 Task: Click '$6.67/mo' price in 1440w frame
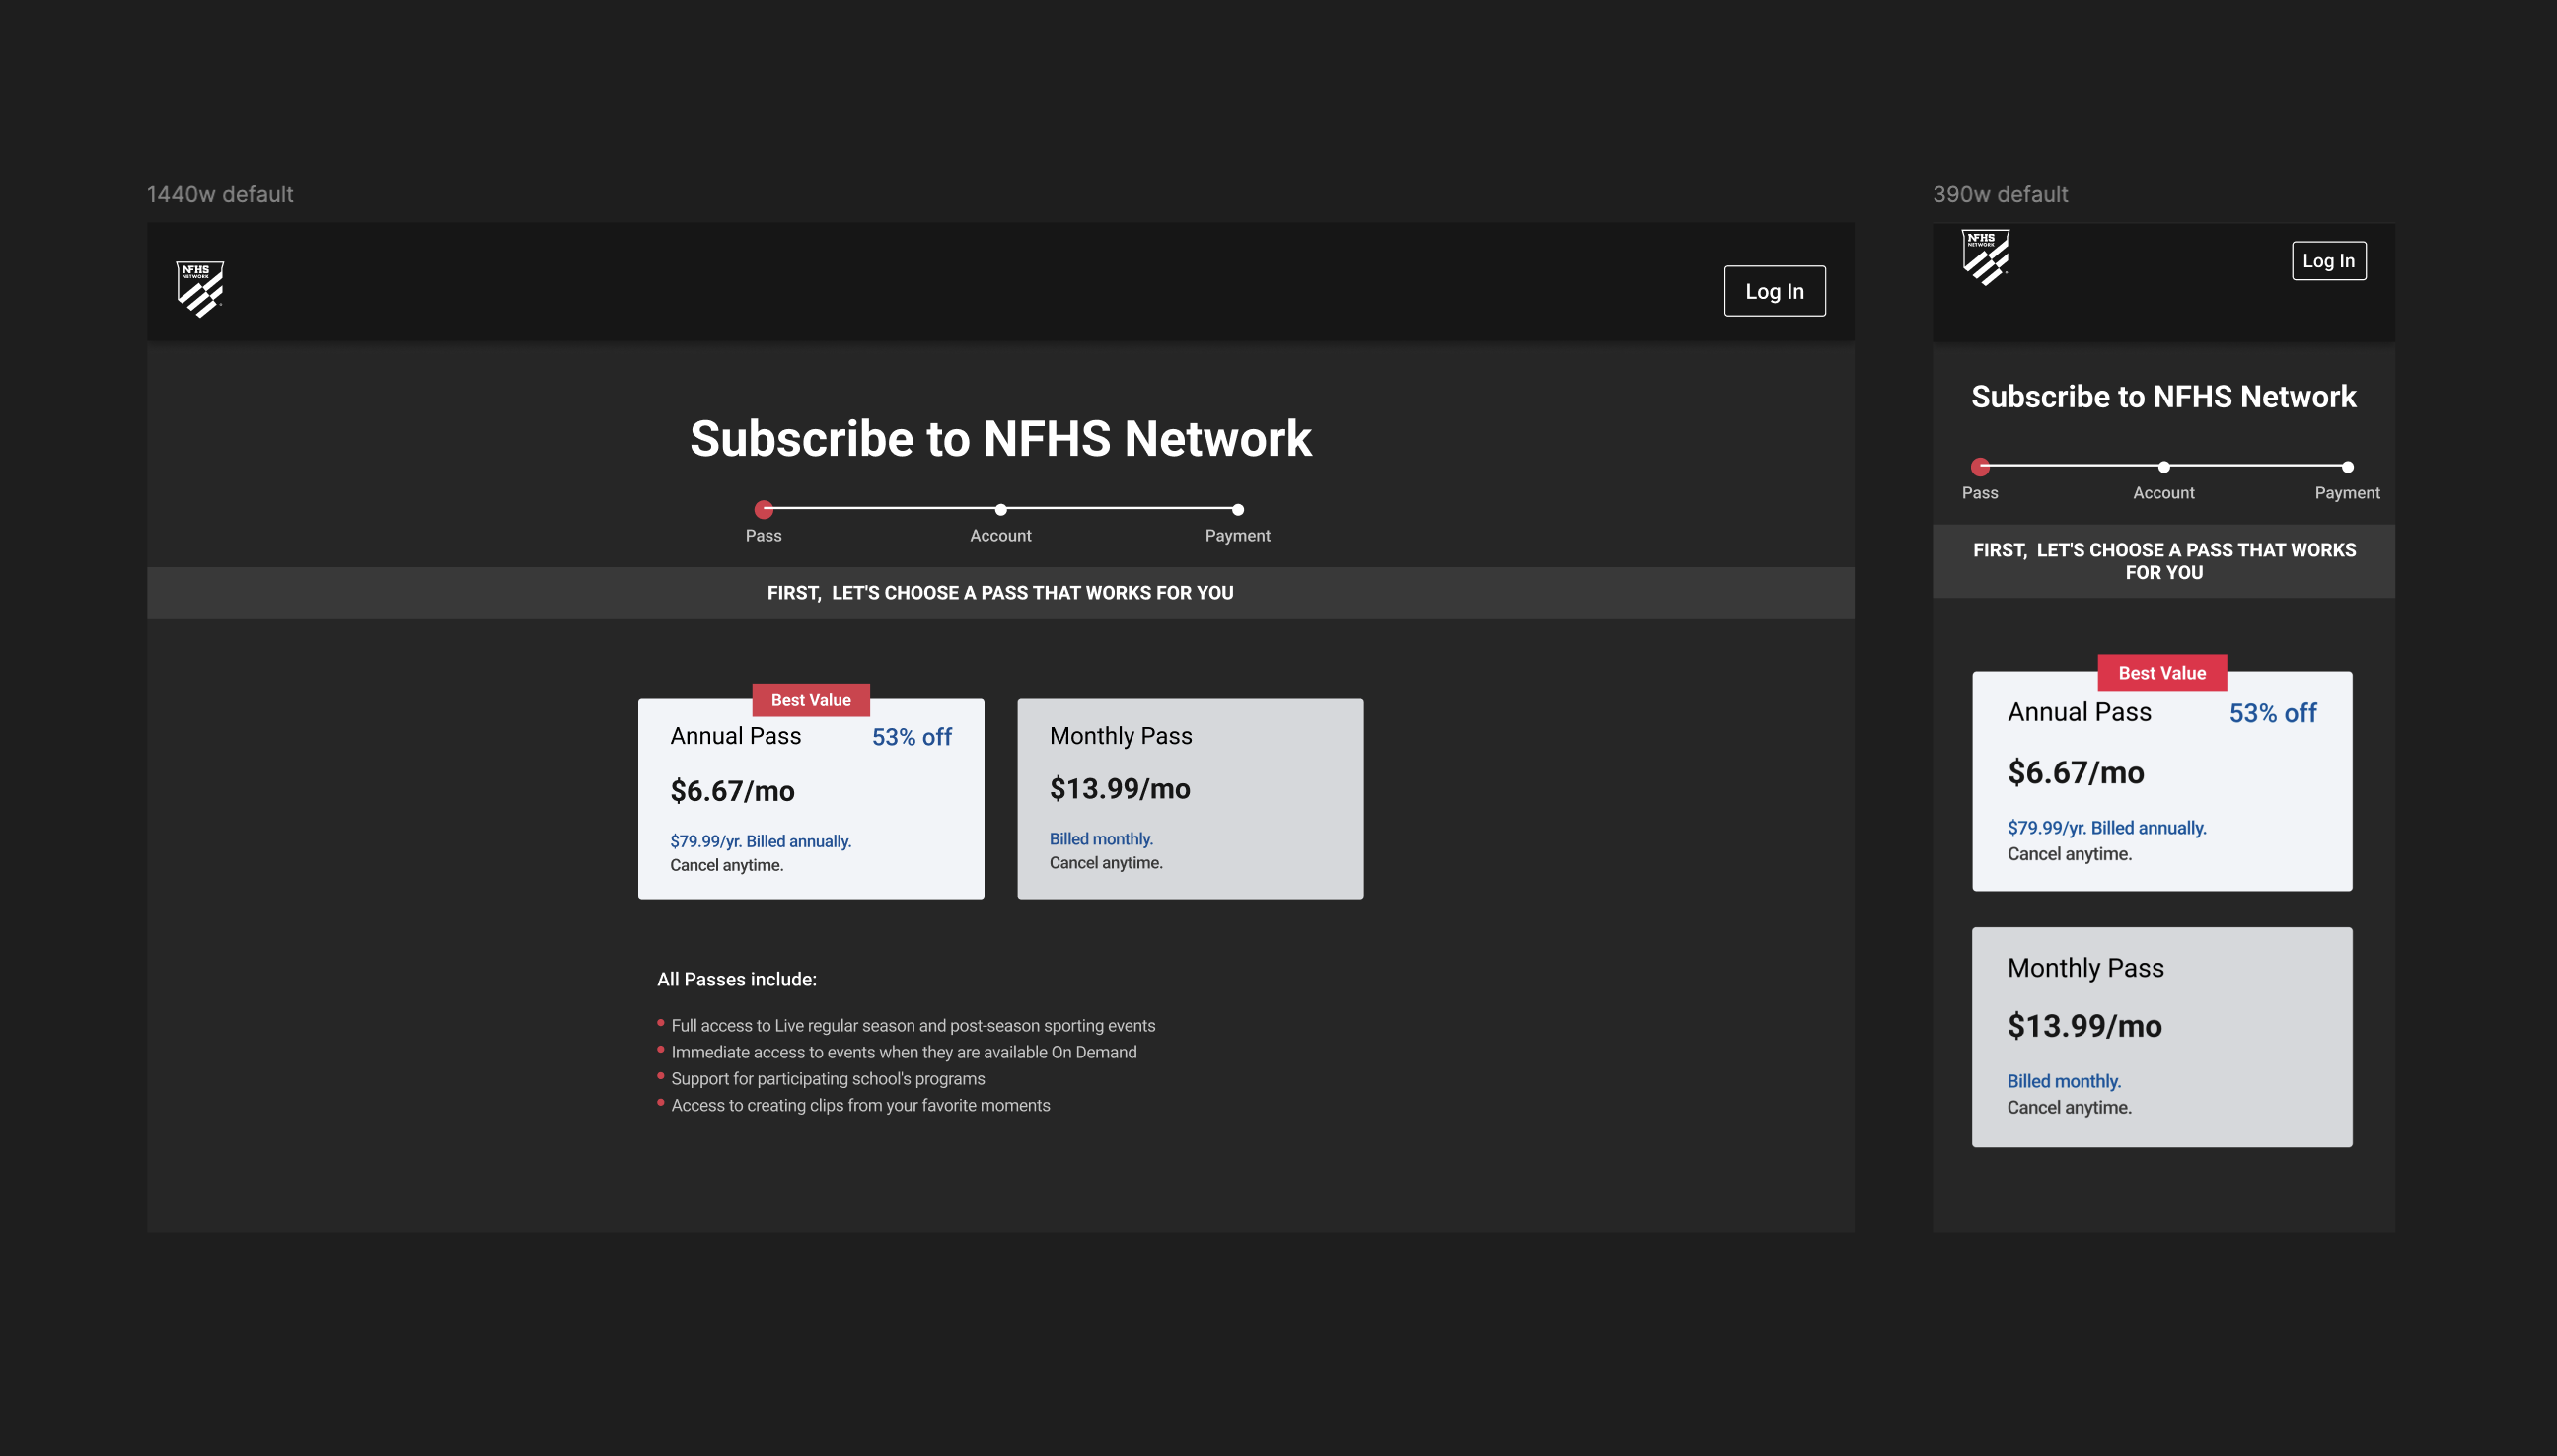(x=732, y=791)
